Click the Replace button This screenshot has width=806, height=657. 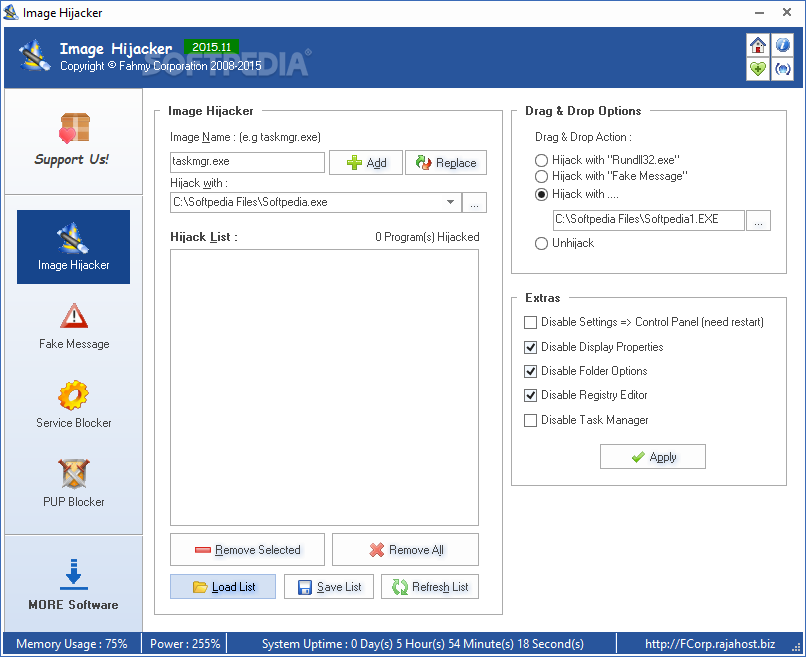(x=446, y=162)
